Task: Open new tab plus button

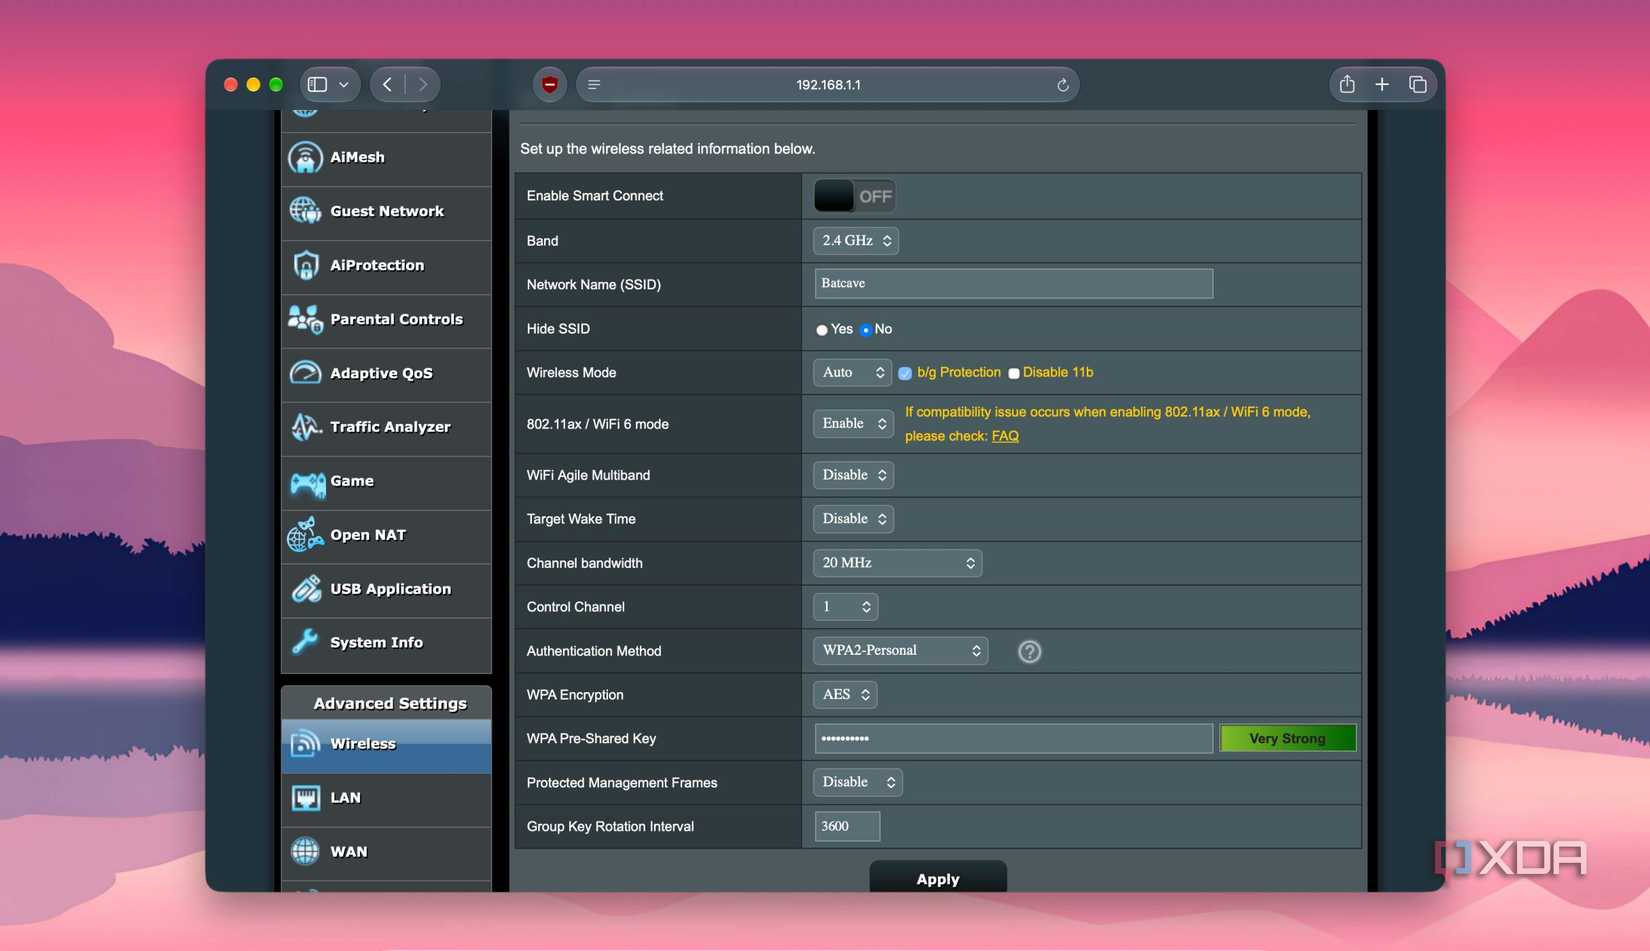Action: [x=1382, y=85]
